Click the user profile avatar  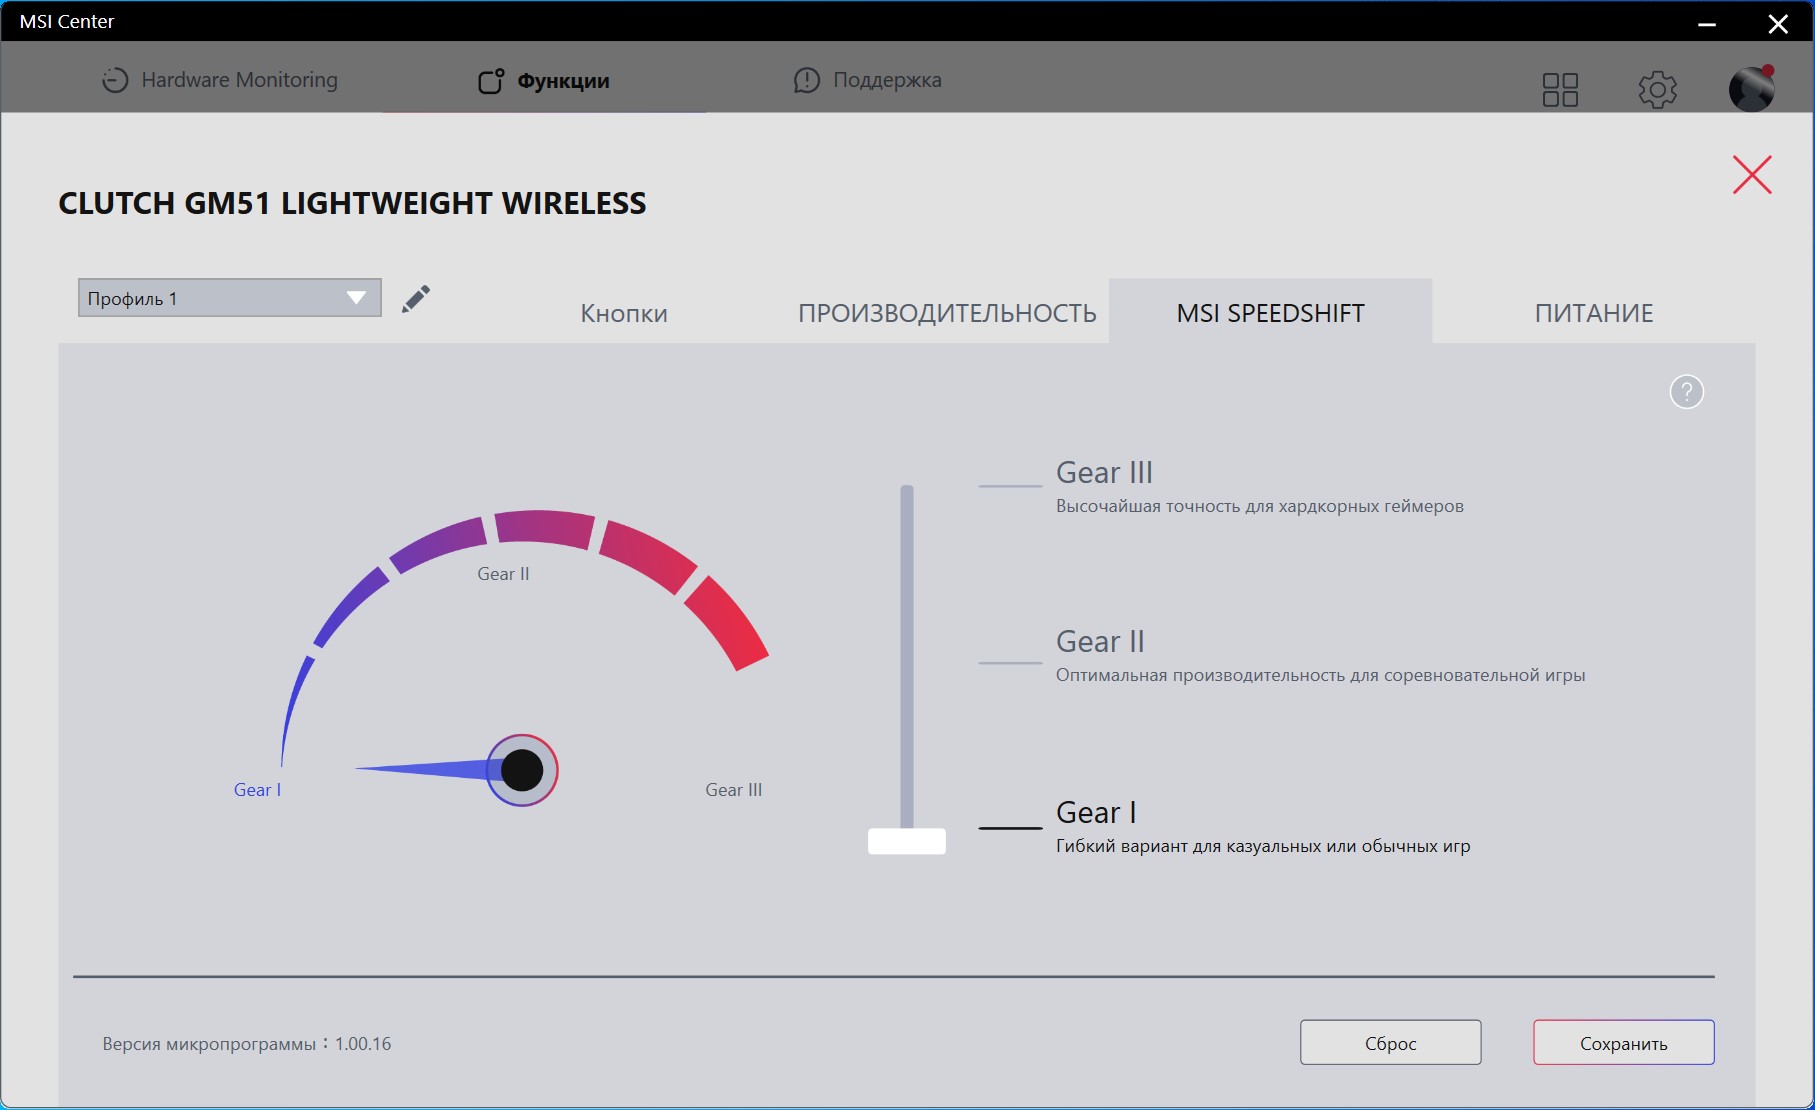tap(1752, 89)
